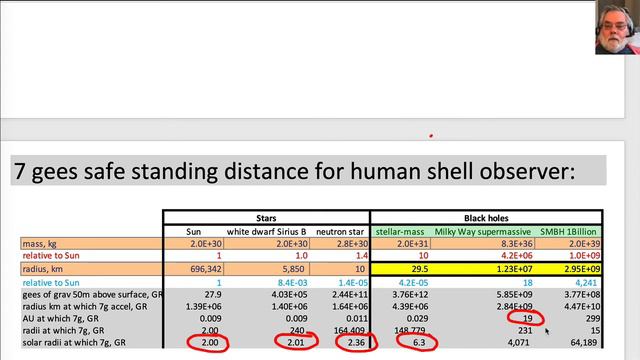Click the blue value 1.4E-05
Screen dimensions: 640x360
point(353,283)
